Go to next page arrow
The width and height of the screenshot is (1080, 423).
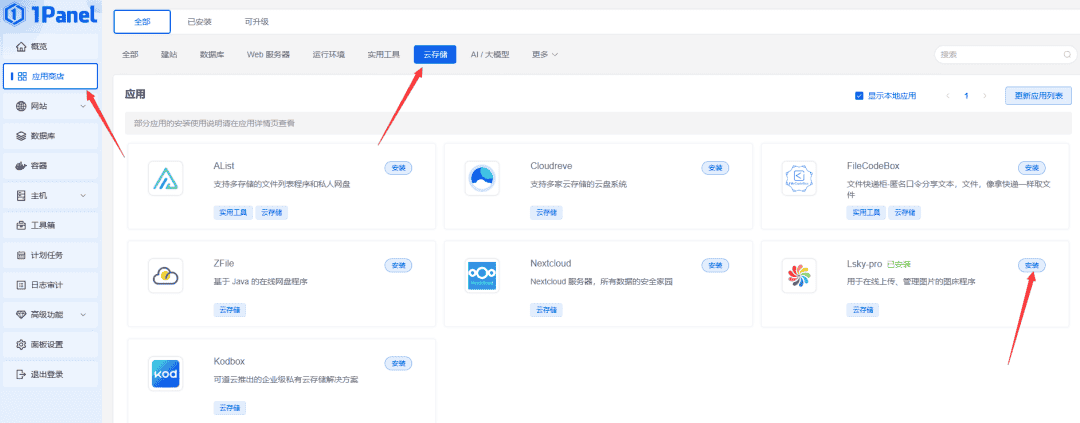click(985, 96)
